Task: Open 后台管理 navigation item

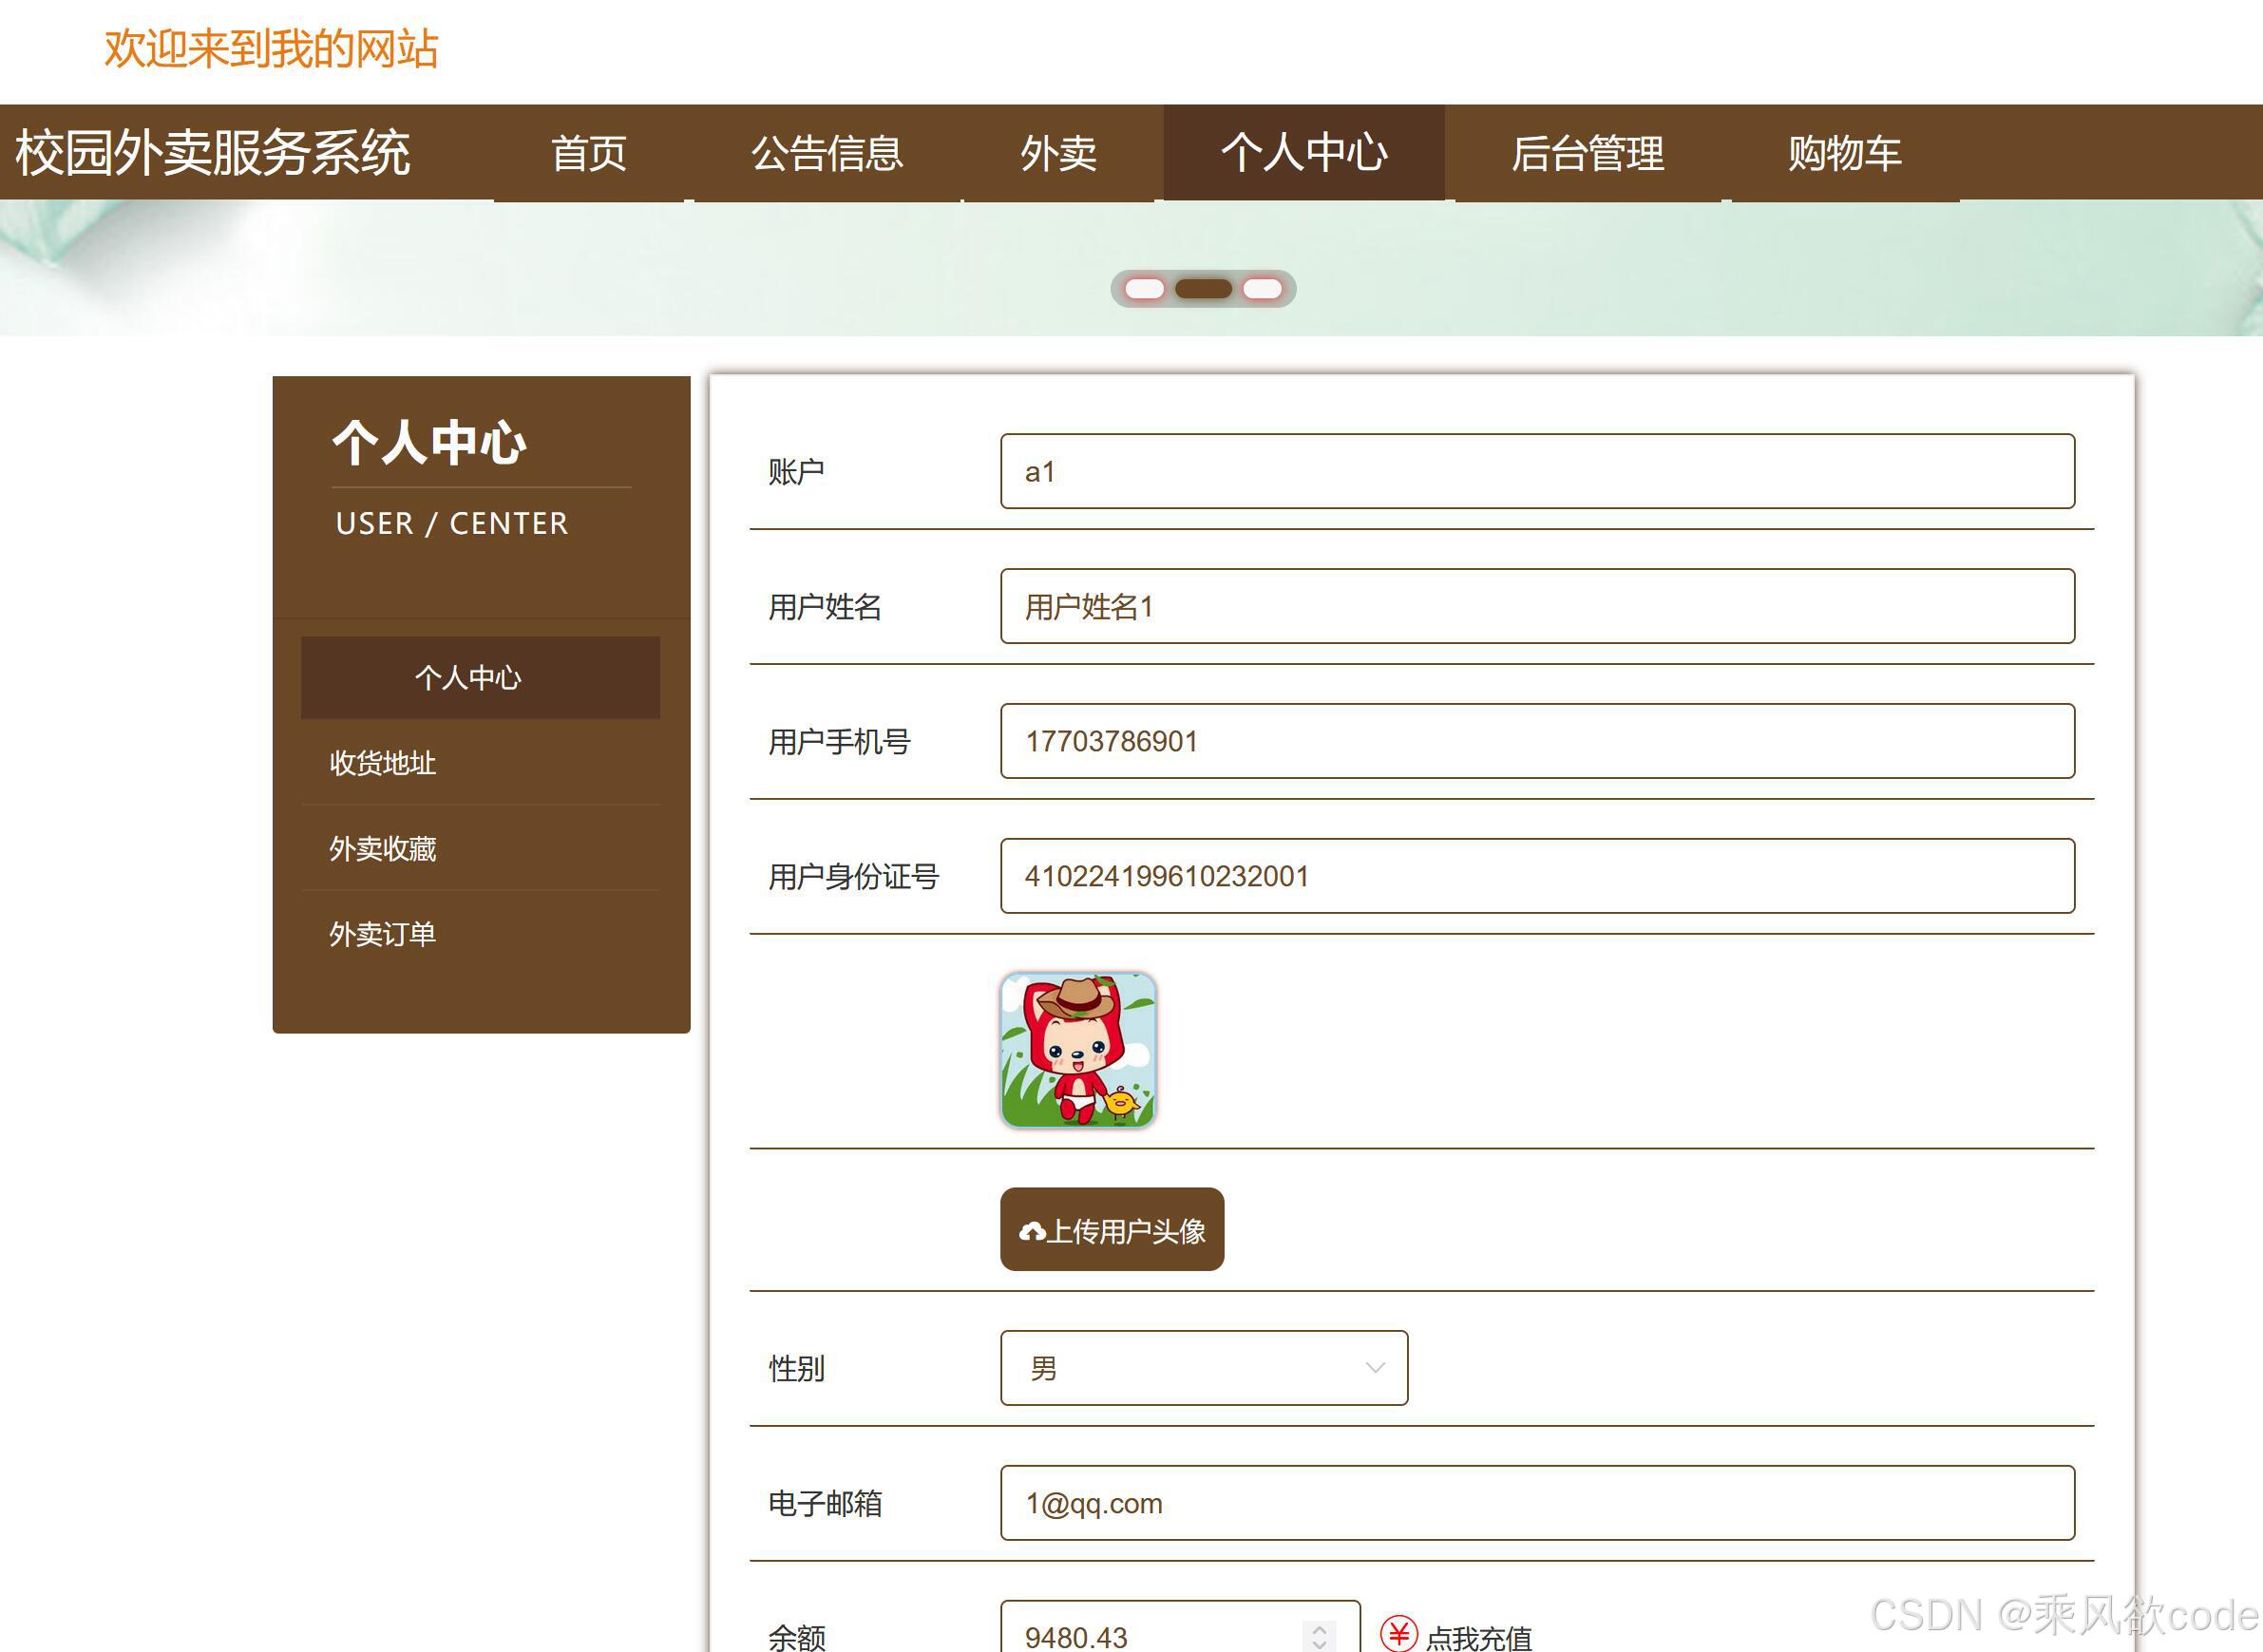Action: pyautogui.click(x=1587, y=153)
